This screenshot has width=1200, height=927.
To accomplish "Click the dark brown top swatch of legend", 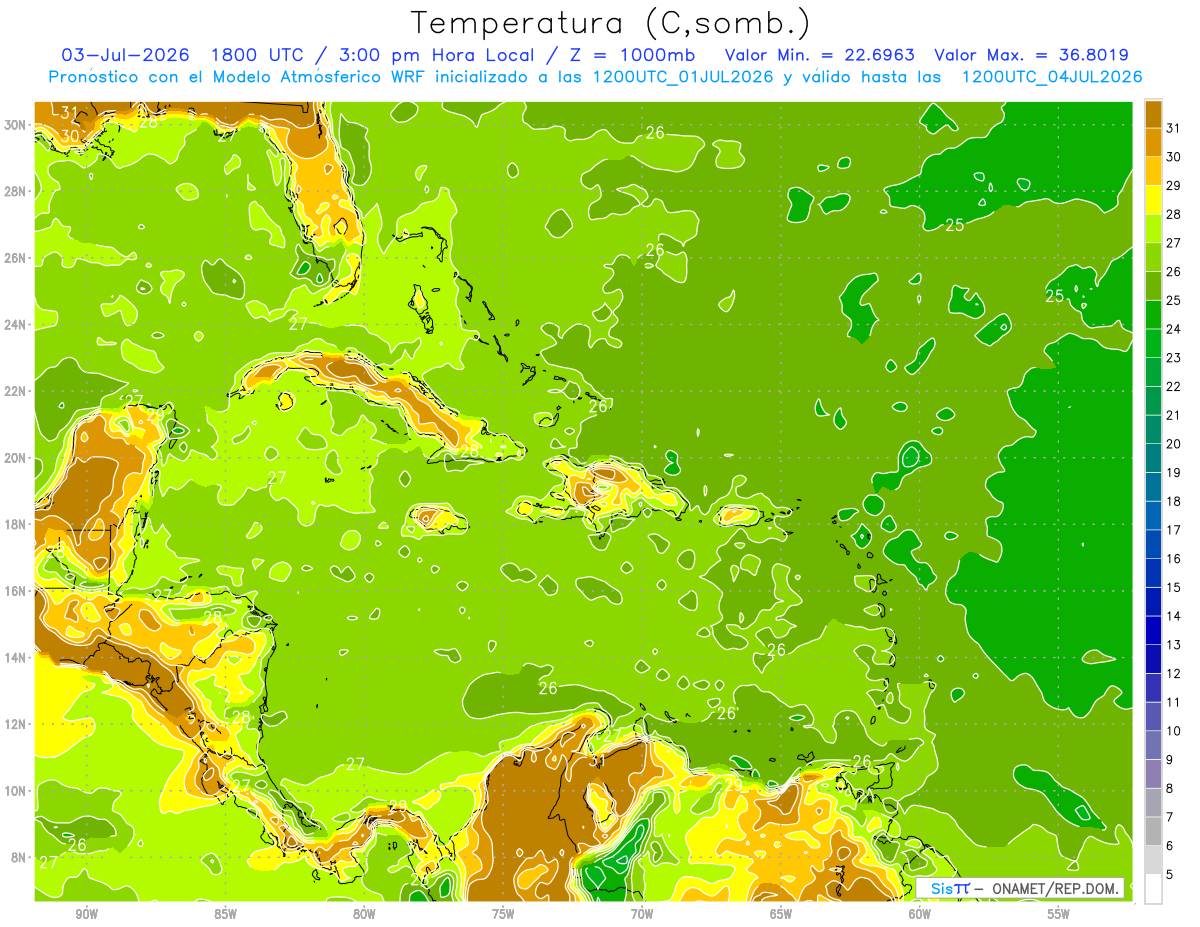I will (x=1153, y=114).
